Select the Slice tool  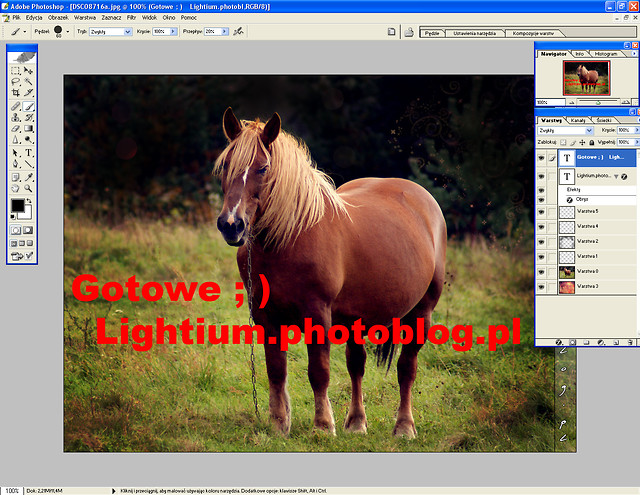(28, 93)
